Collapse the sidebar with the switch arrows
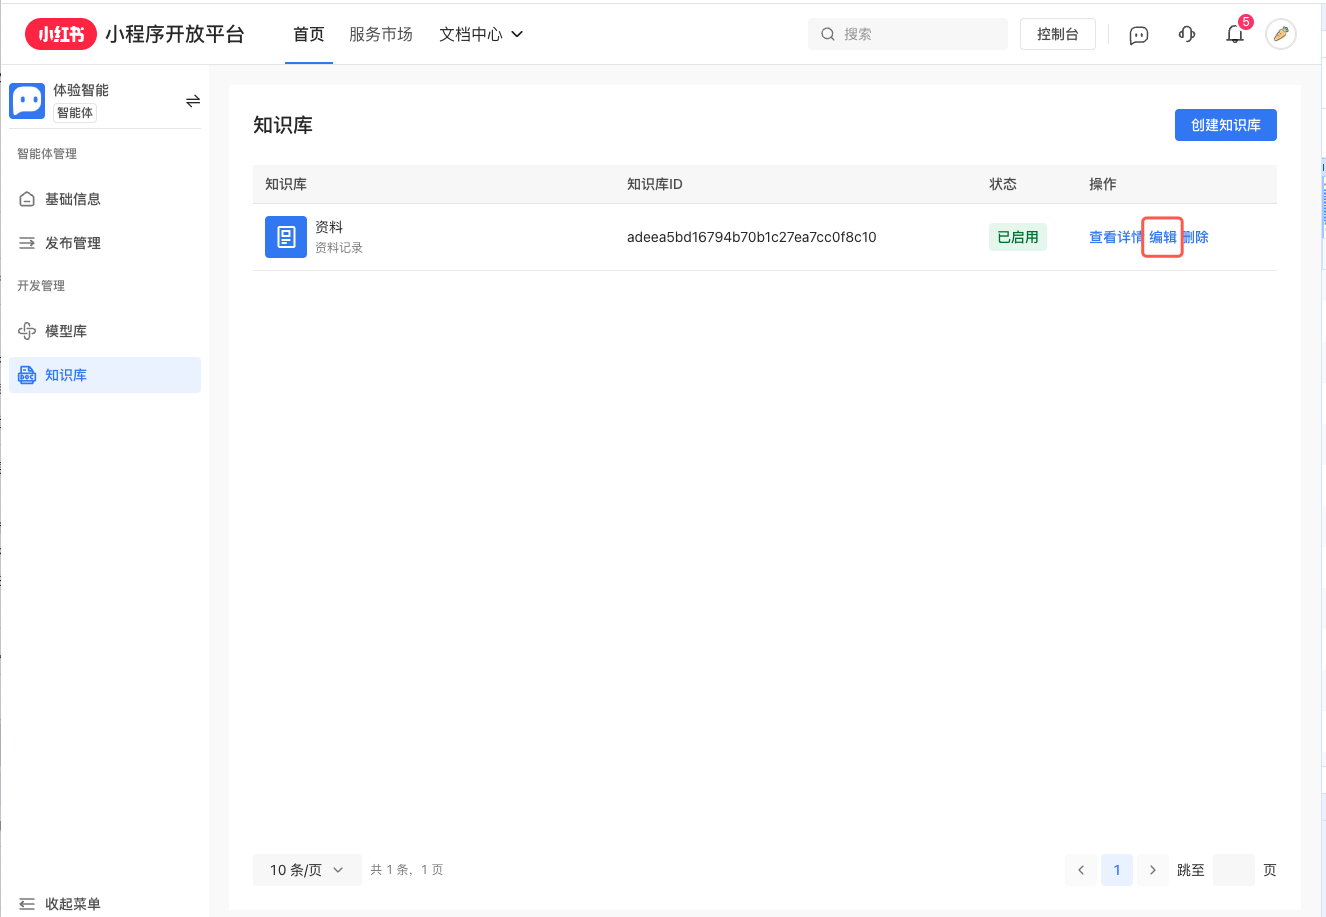Screen dimensions: 1326x917 pos(192,100)
